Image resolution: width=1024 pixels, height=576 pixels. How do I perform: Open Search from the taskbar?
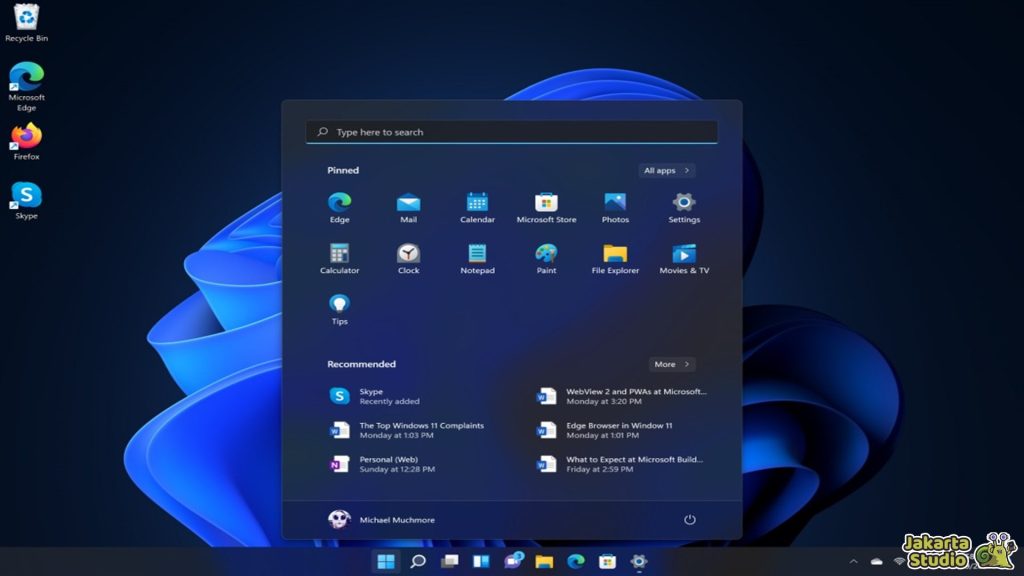click(x=418, y=561)
